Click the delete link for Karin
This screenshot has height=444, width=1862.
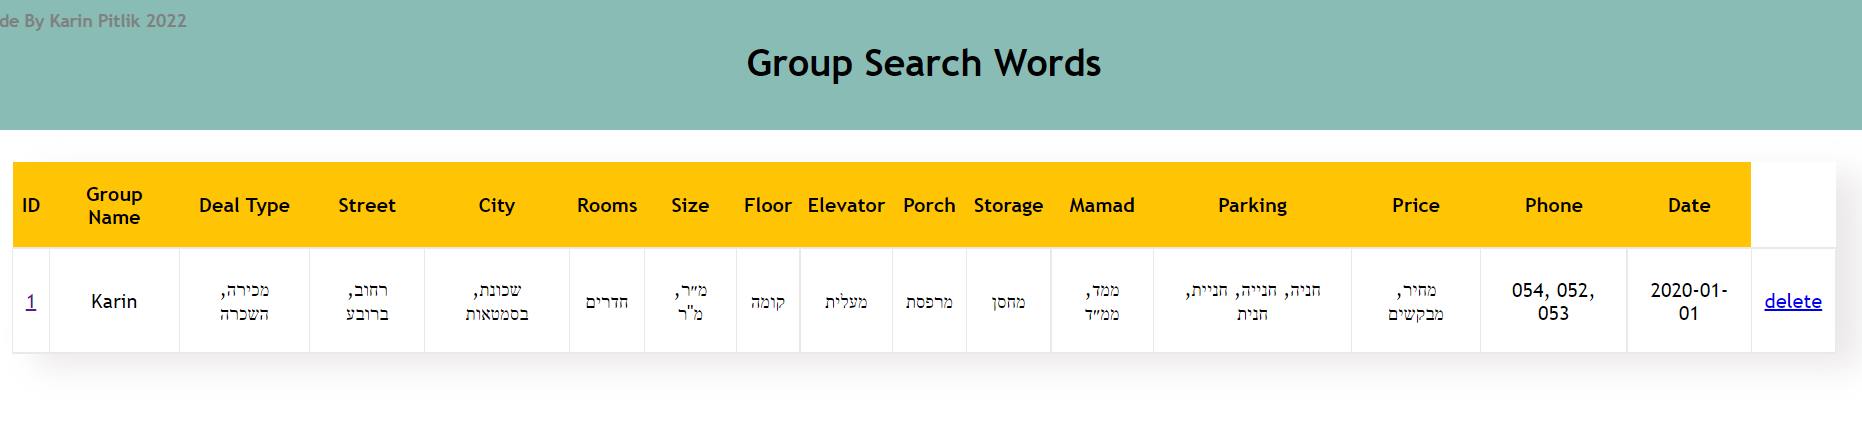(x=1793, y=301)
